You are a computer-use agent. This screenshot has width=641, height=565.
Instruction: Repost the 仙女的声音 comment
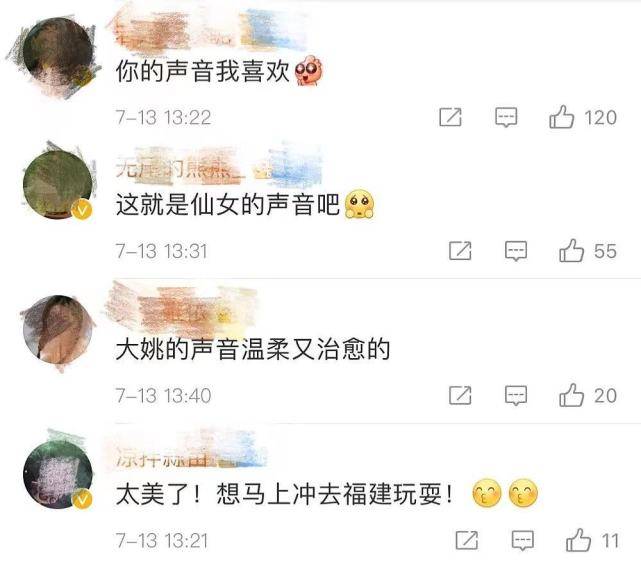click(x=460, y=251)
